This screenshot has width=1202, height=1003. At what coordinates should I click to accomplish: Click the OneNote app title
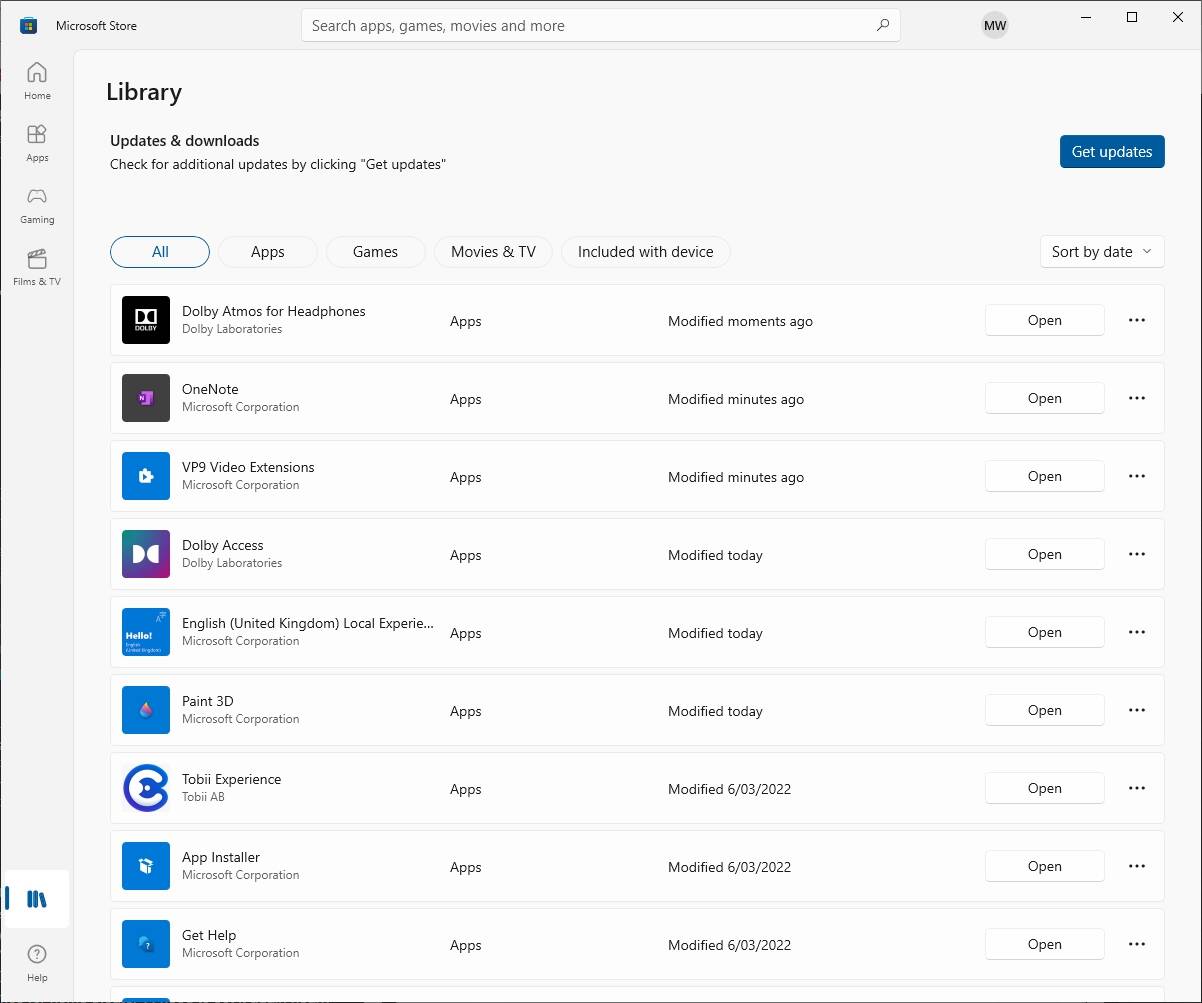coord(210,389)
